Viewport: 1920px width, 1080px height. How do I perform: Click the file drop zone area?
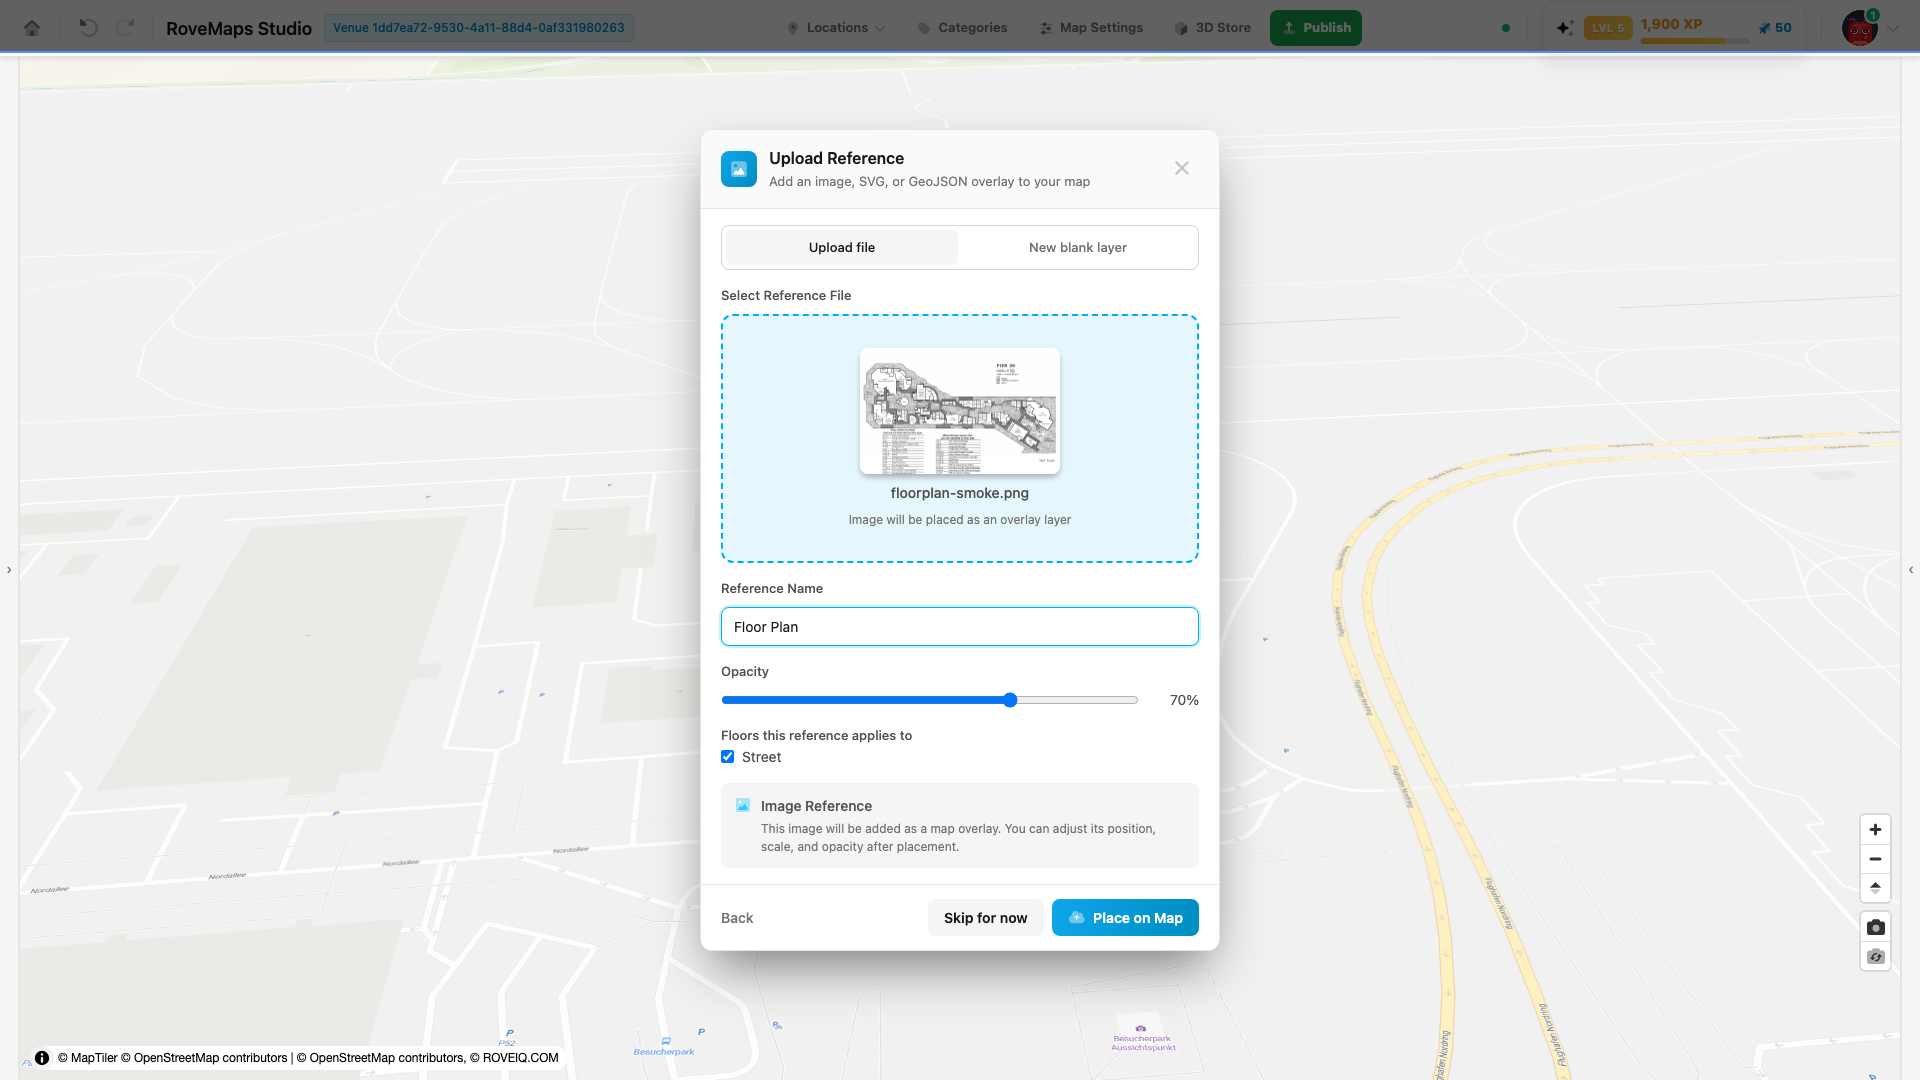coord(960,439)
